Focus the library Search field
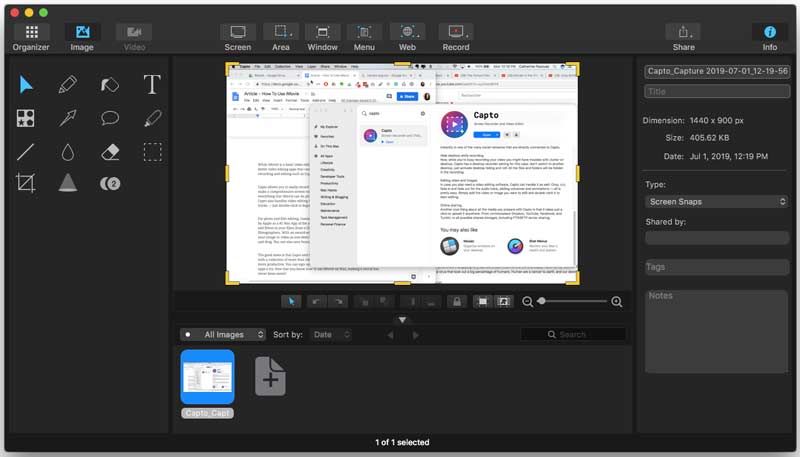 [573, 334]
